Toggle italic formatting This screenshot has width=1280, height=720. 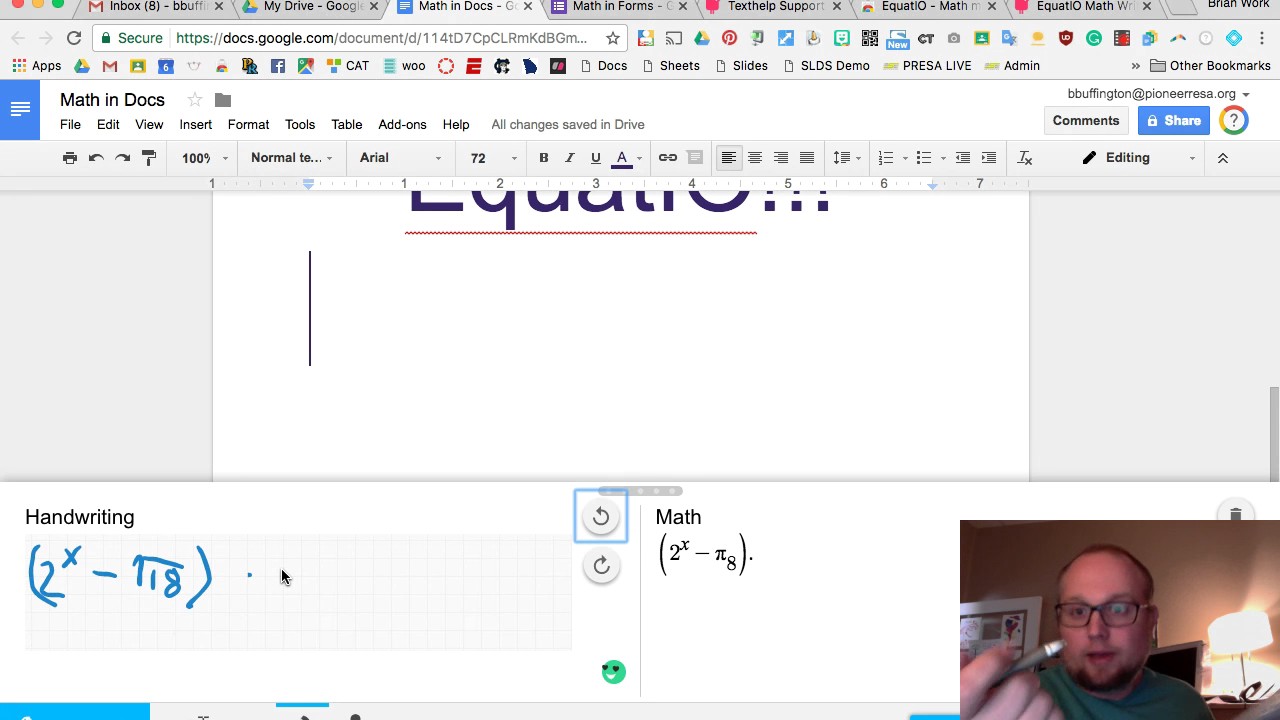click(569, 158)
